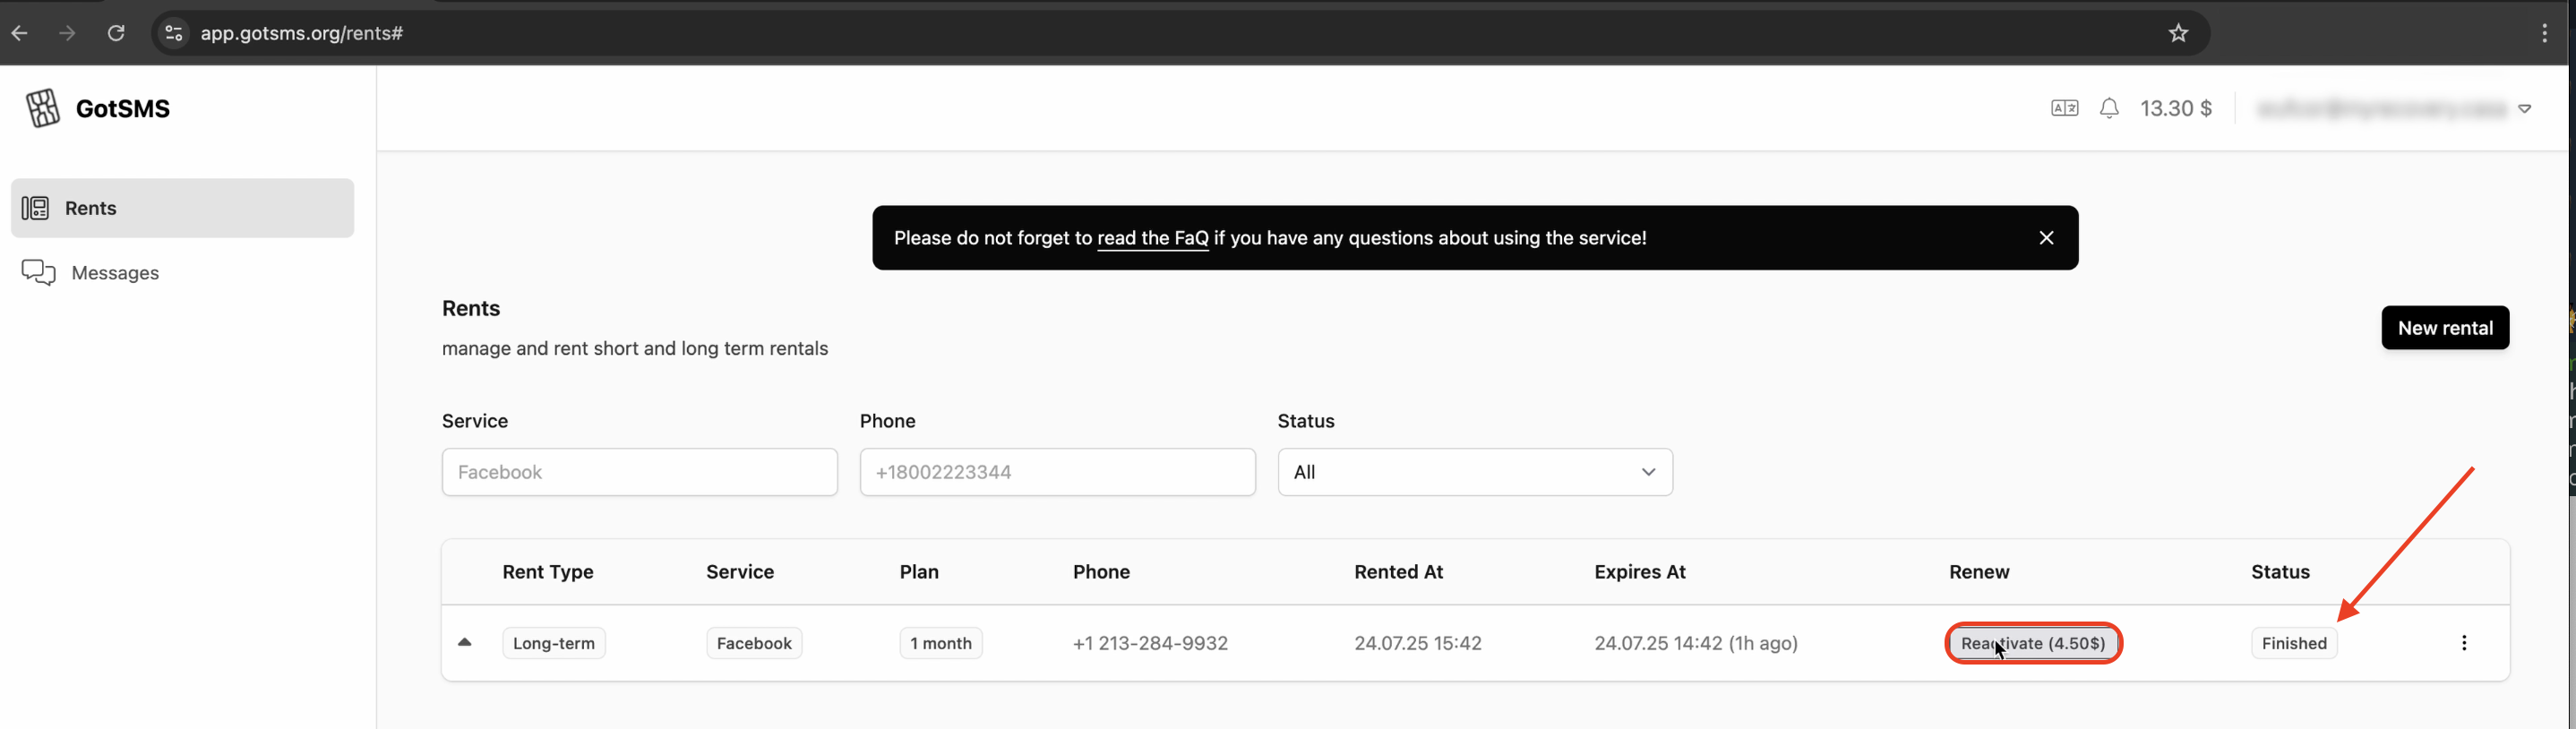
Task: Click the Long-term rent type badge
Action: [554, 643]
